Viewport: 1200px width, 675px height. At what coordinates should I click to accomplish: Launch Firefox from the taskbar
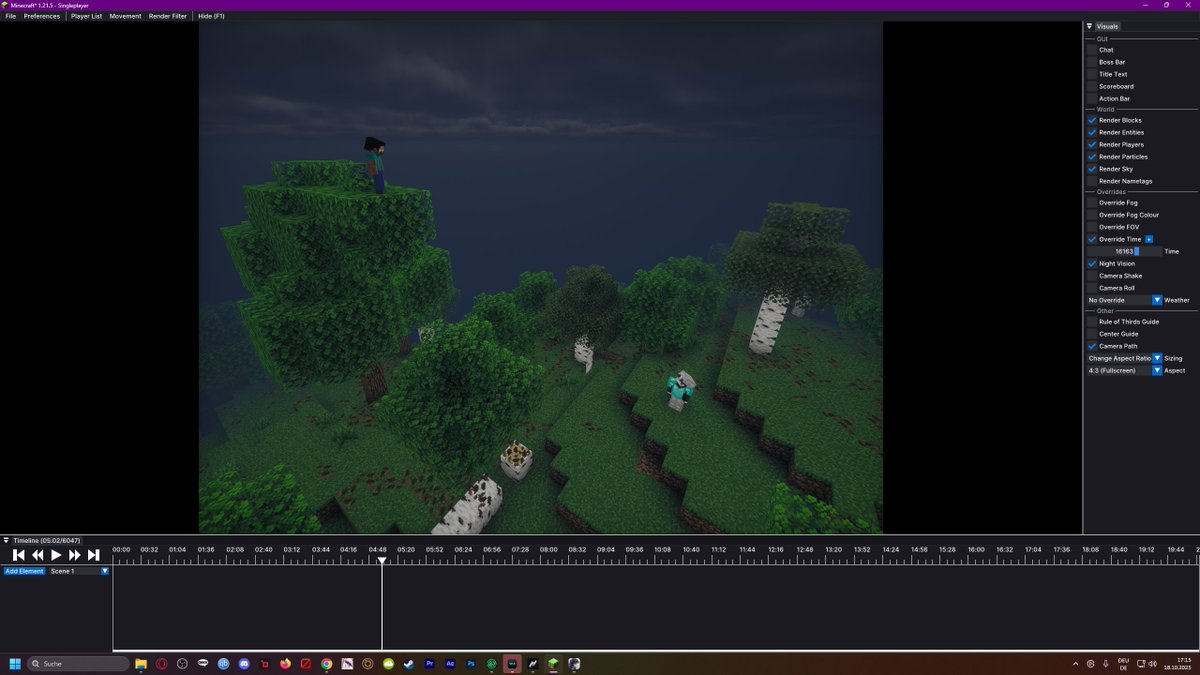pos(285,663)
